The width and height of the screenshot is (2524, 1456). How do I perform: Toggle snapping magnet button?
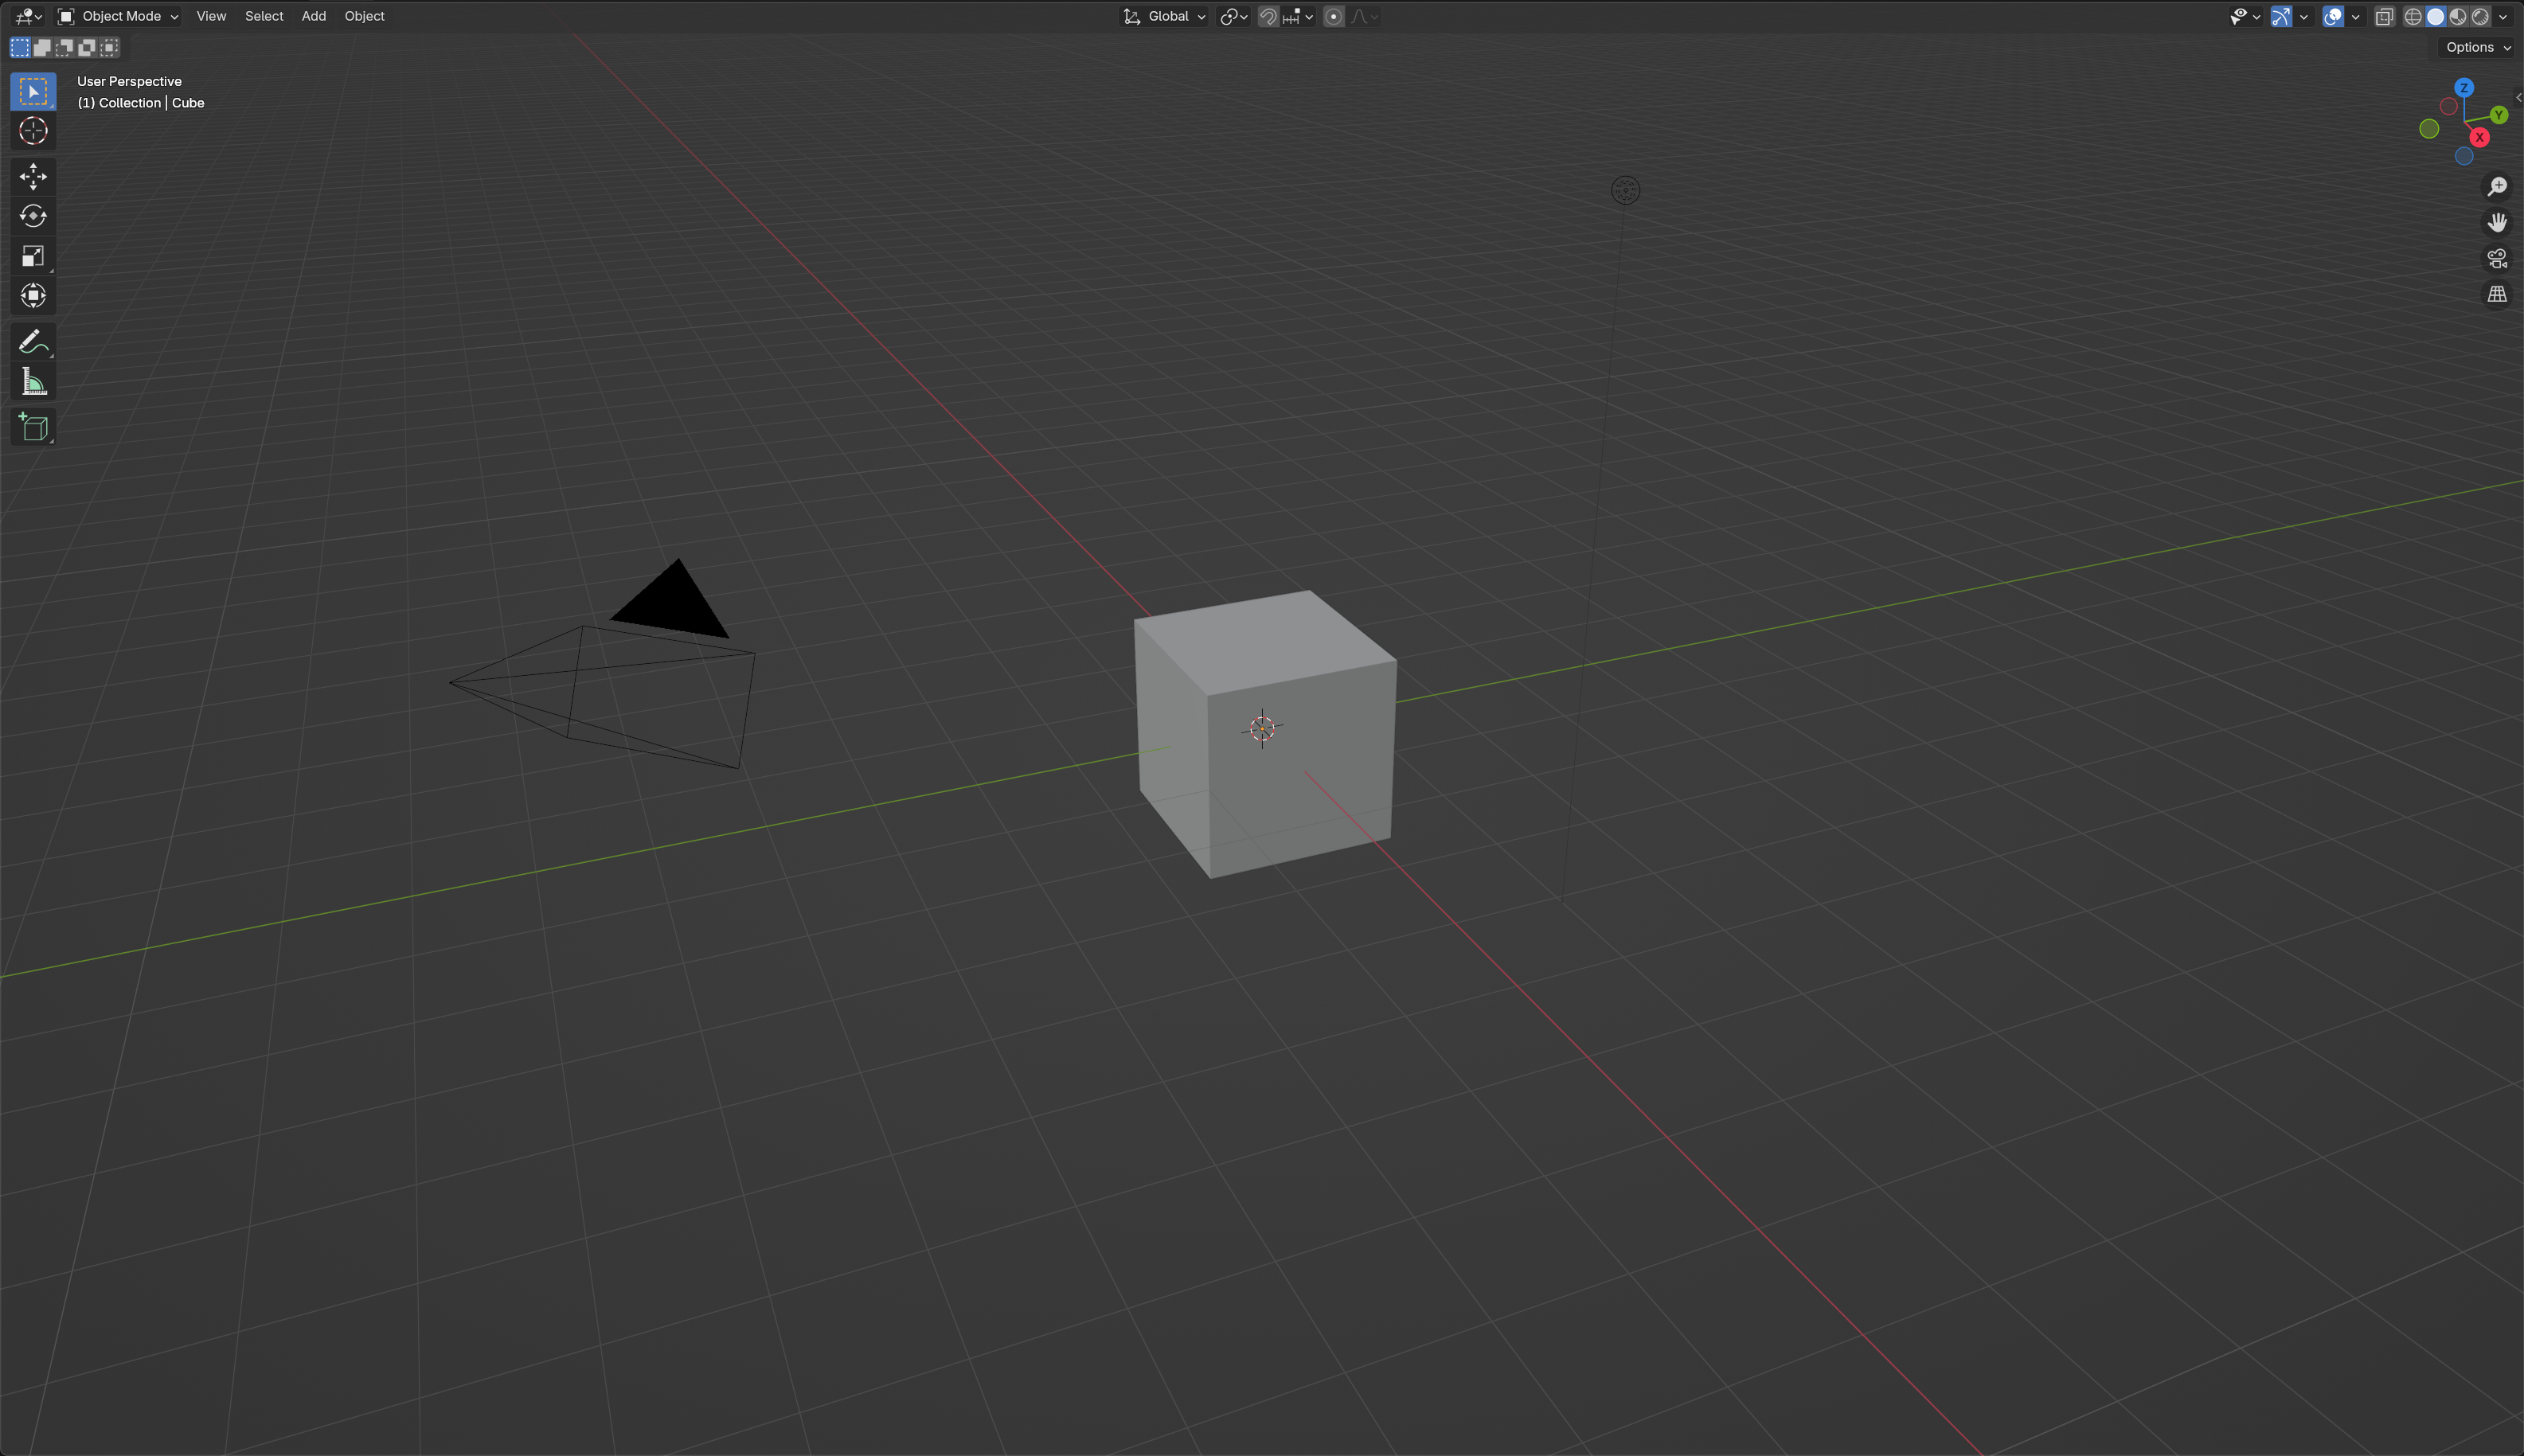point(1268,16)
